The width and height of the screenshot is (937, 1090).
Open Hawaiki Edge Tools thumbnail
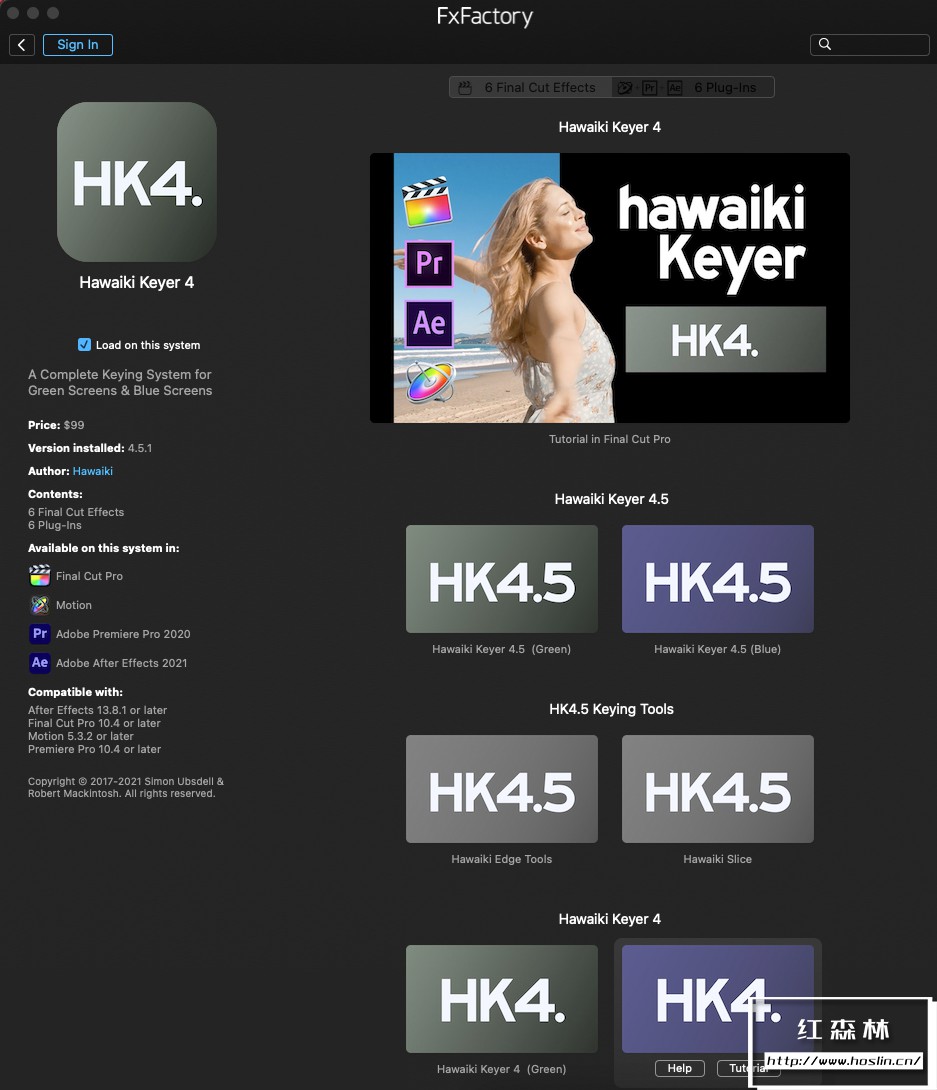tap(502, 789)
